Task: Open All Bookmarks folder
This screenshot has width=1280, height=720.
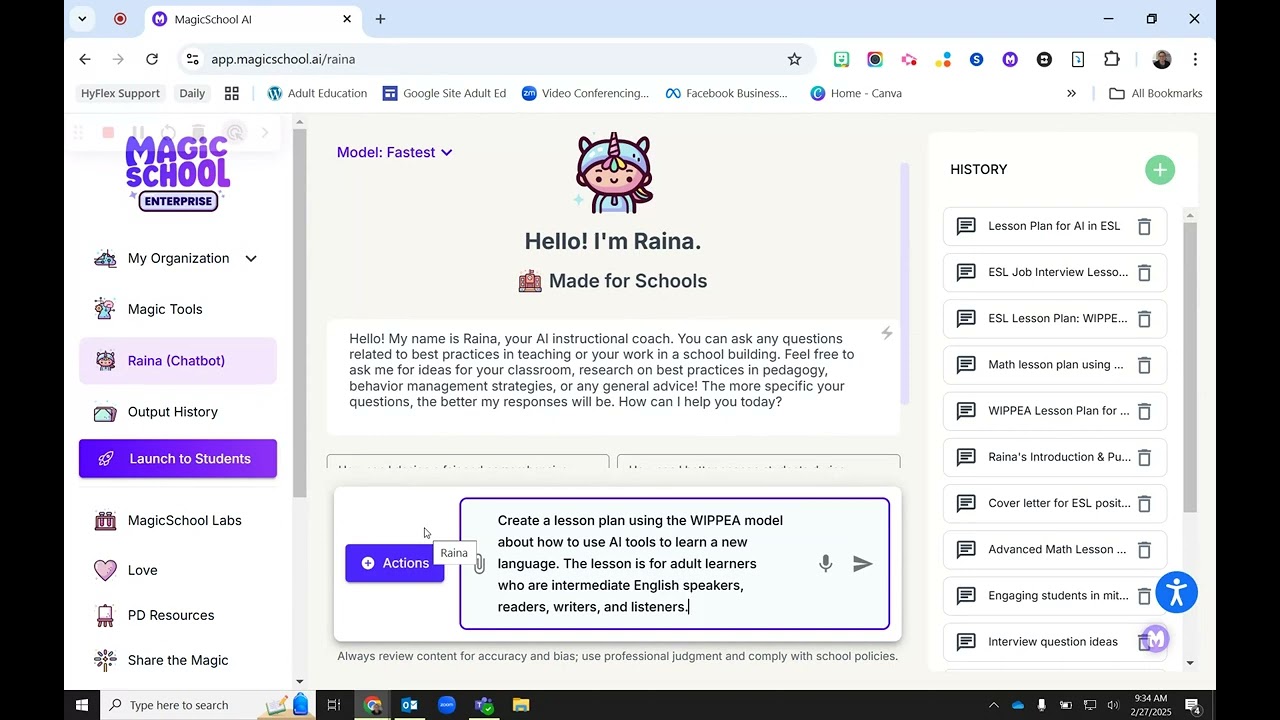Action: click(x=1156, y=93)
